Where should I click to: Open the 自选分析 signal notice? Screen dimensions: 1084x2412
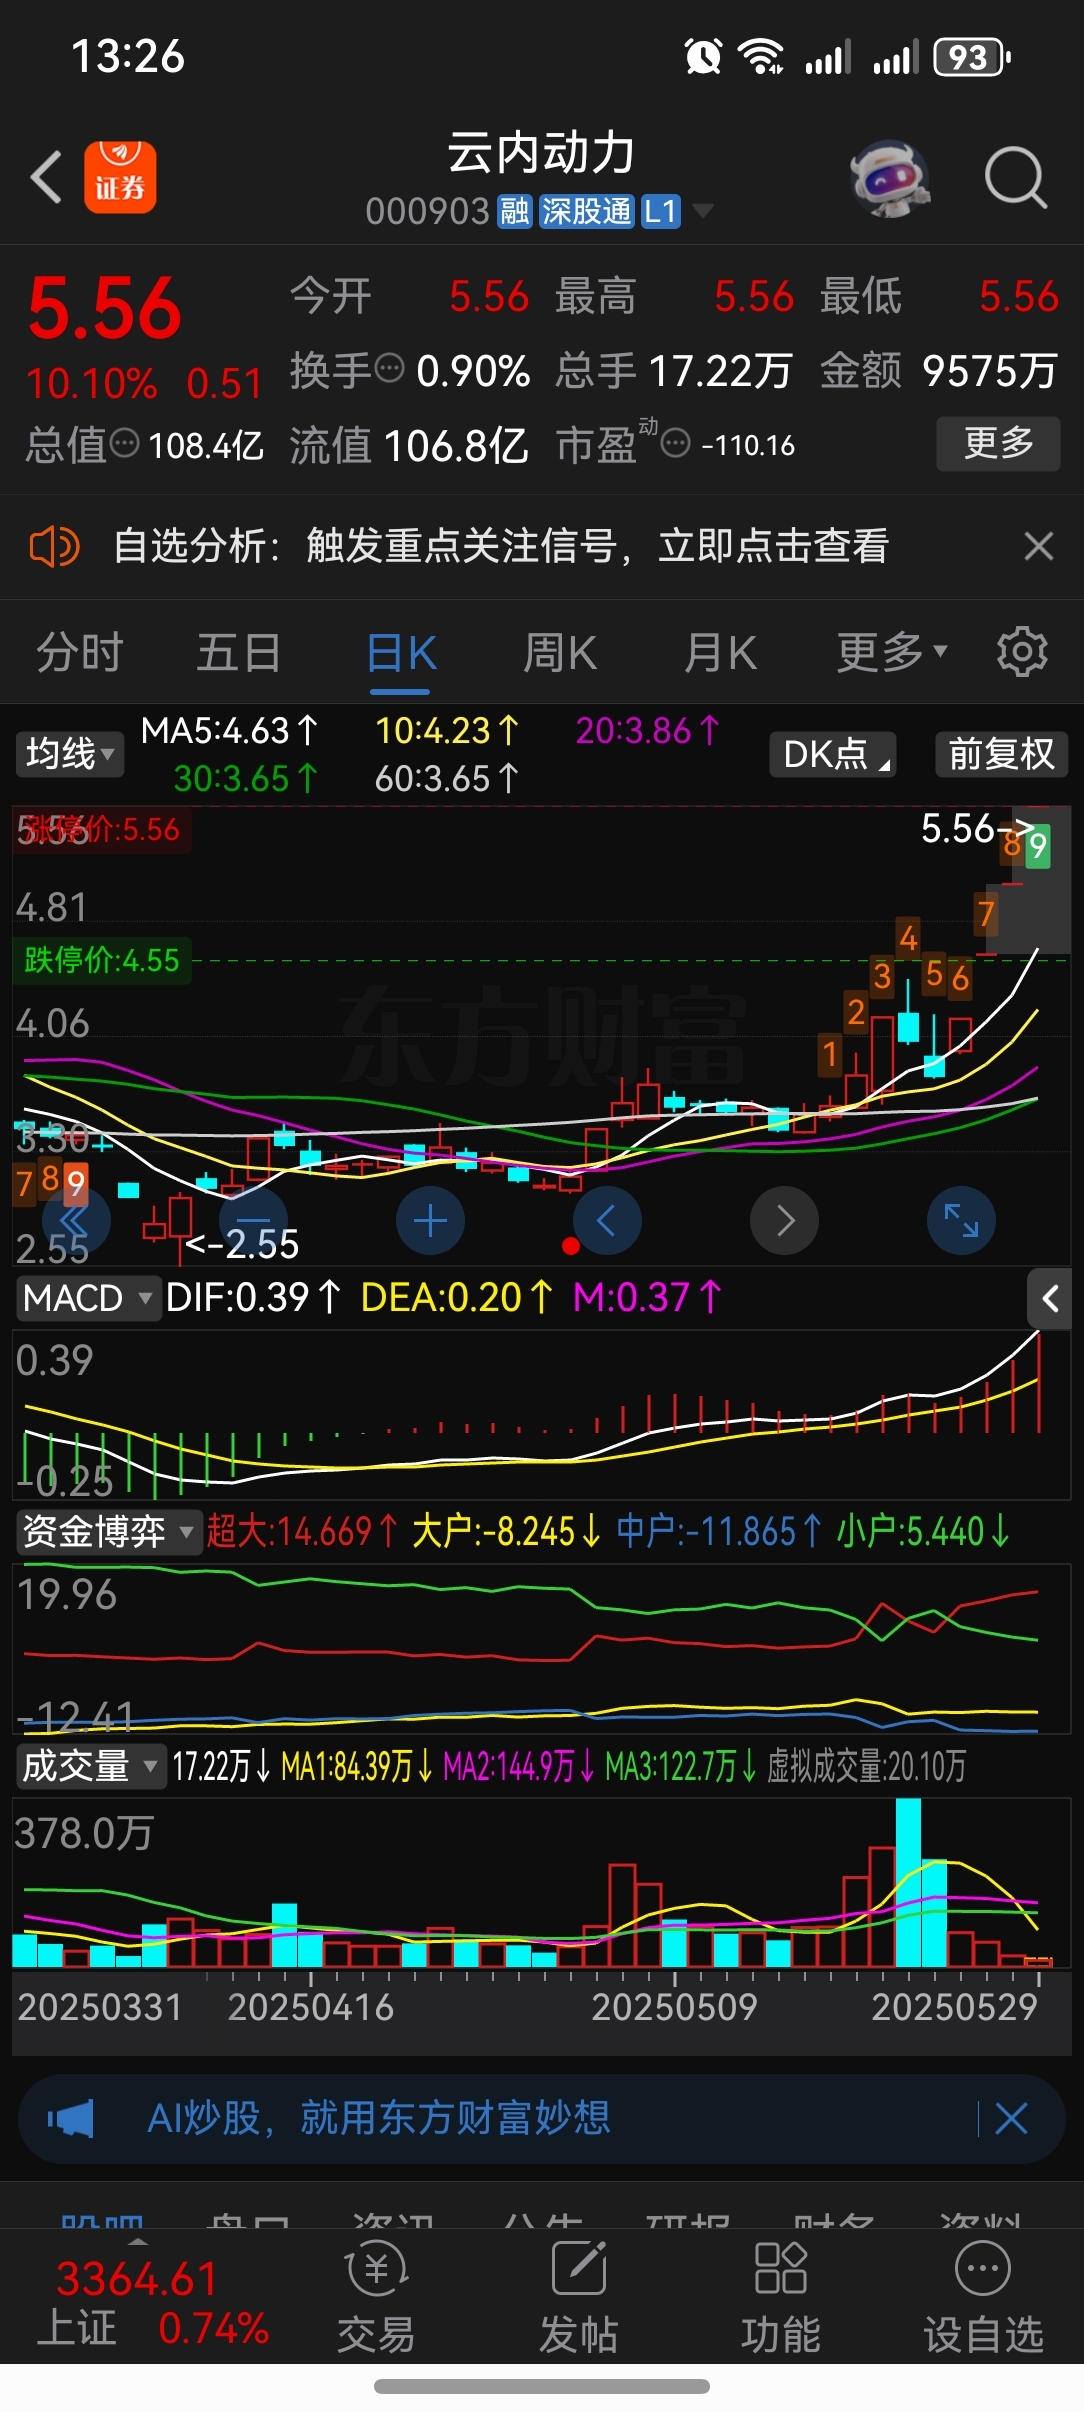500,547
